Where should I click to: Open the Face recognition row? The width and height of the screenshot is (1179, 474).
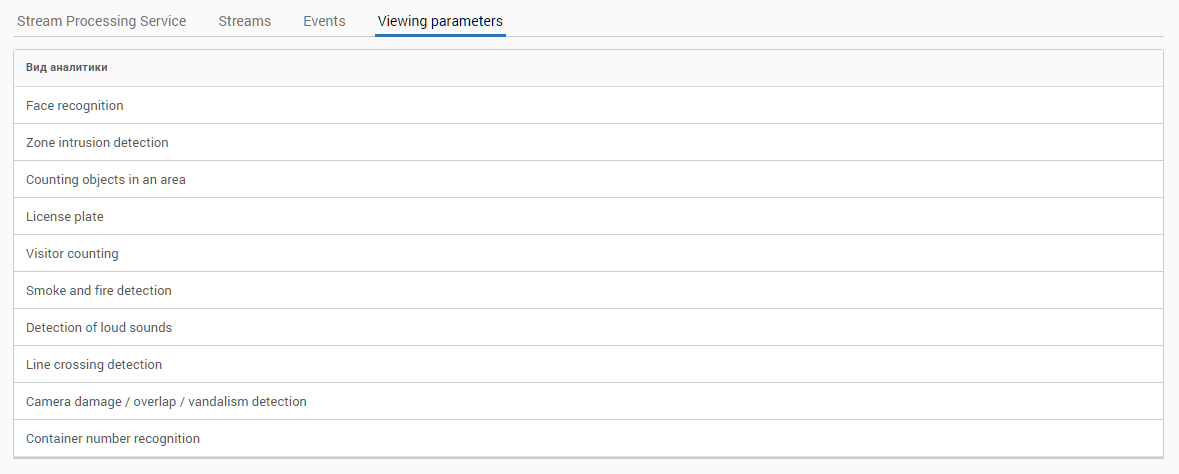(x=75, y=106)
